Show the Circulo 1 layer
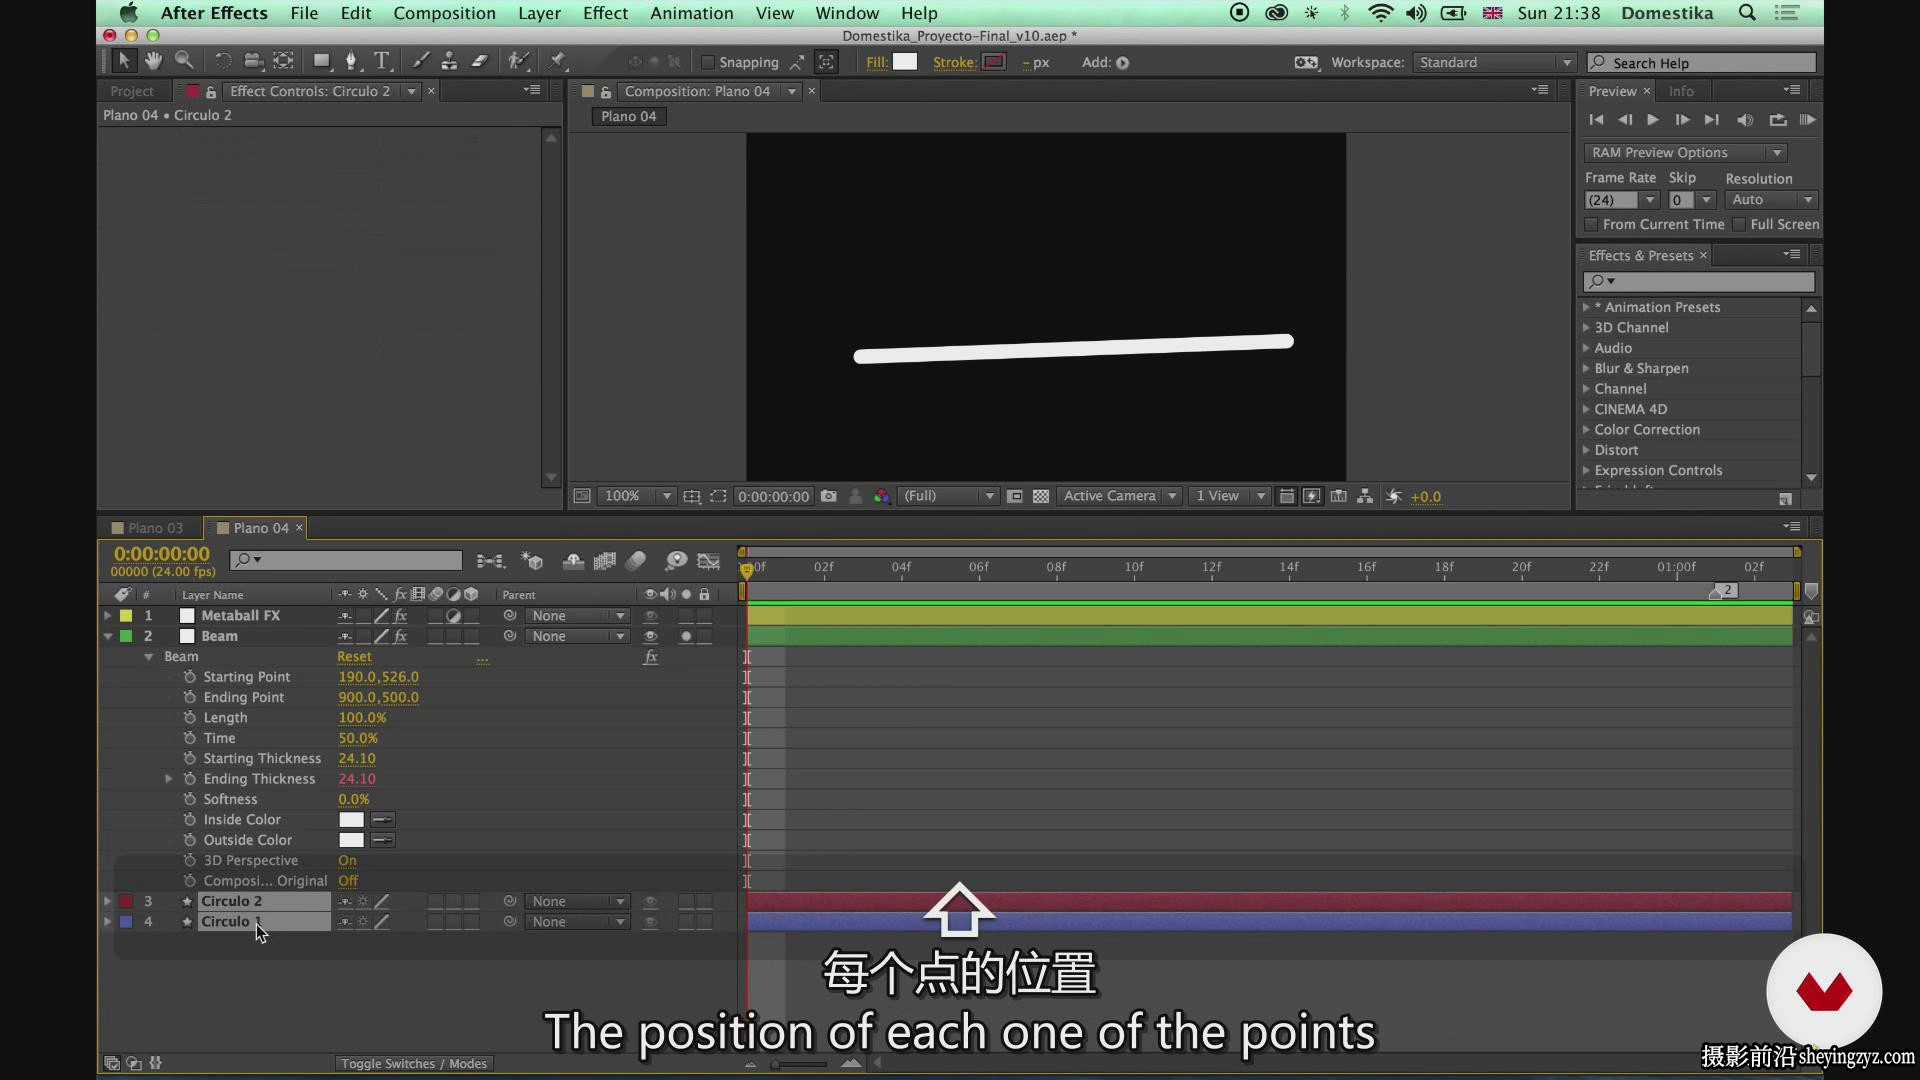Screen dimensions: 1920x1080 pos(650,922)
